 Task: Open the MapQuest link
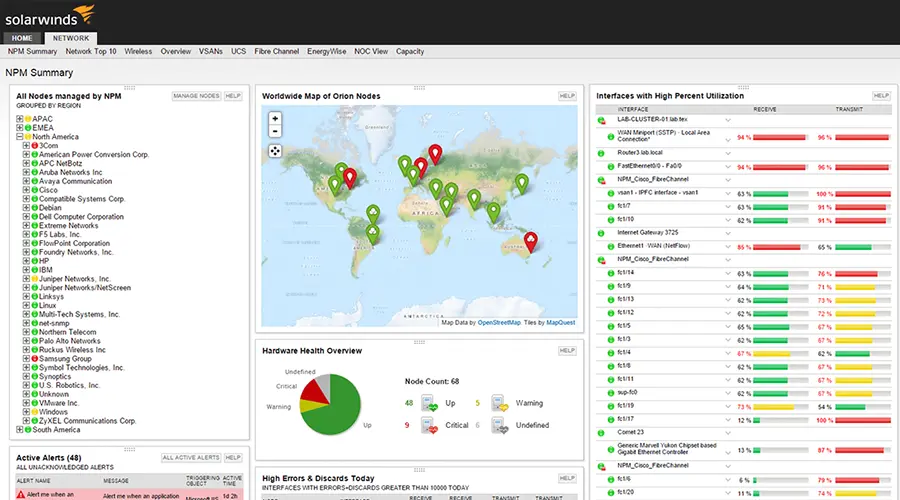(x=561, y=323)
